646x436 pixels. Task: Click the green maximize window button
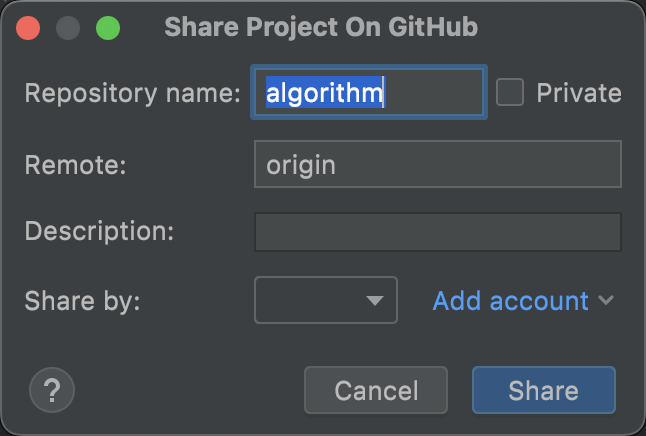pos(108,28)
